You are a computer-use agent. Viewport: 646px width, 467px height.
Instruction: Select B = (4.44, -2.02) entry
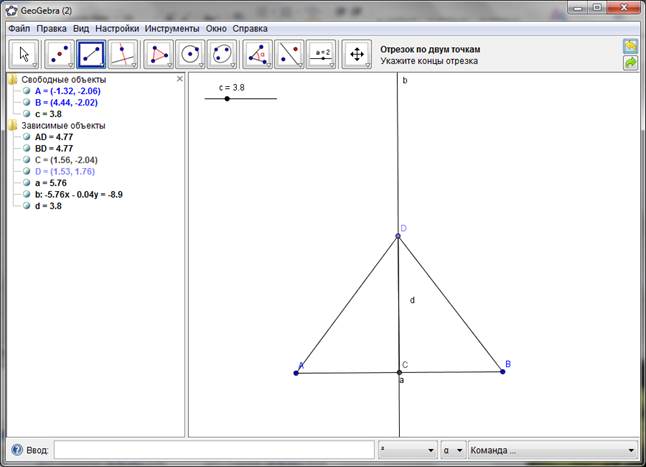(66, 103)
